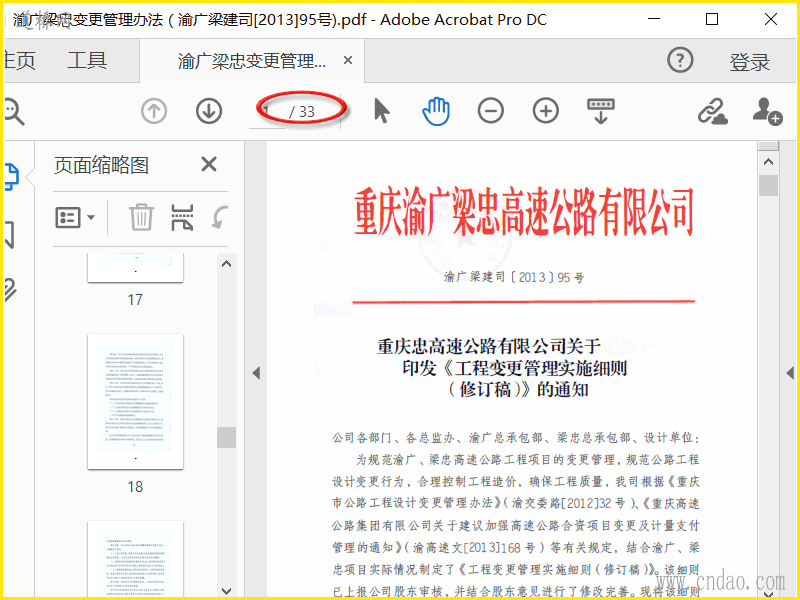
Task: Click the document scroll up arrow
Action: 768,162
